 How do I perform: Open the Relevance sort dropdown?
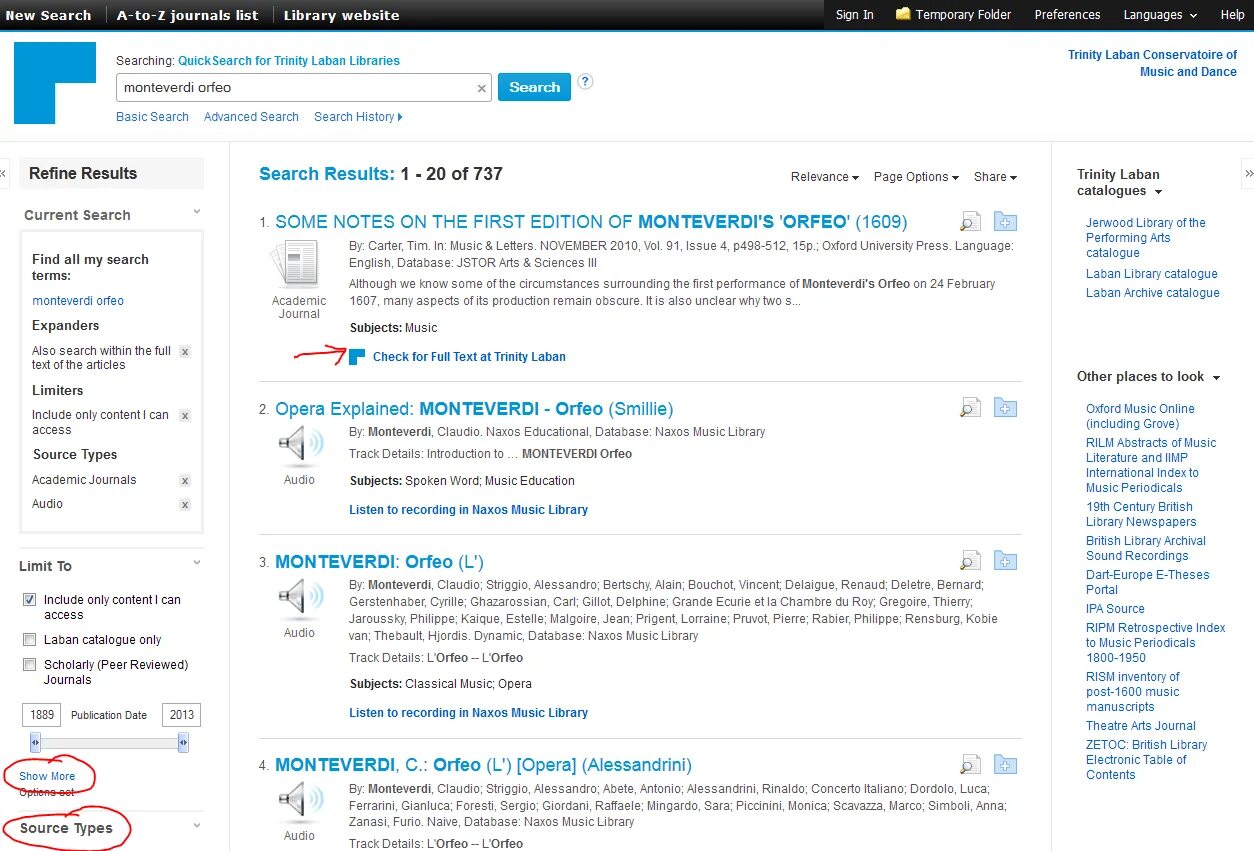point(825,177)
